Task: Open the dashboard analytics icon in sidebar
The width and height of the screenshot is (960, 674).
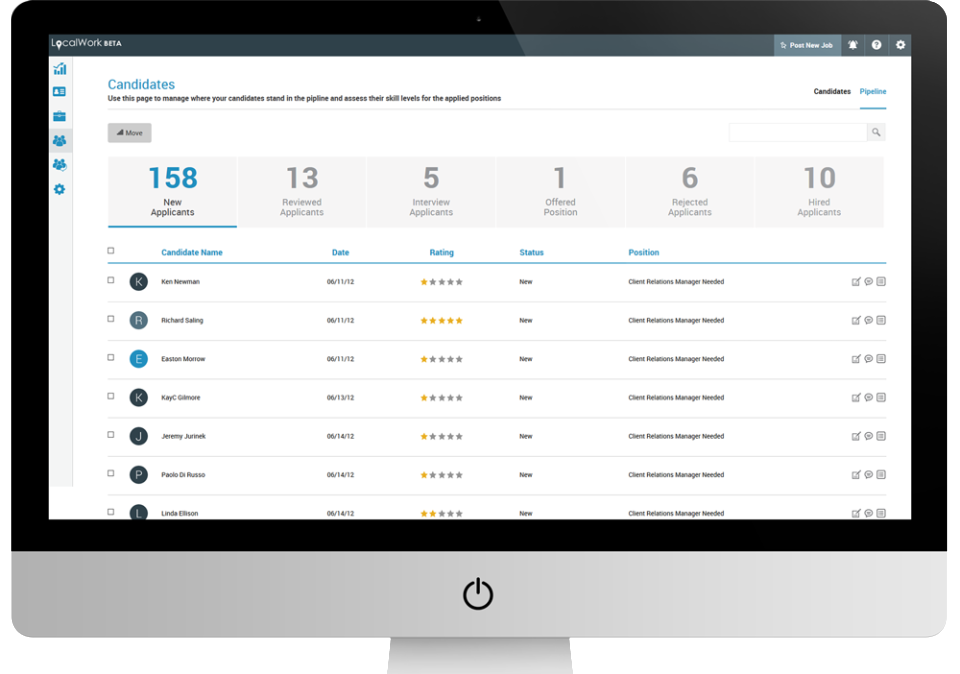Action: point(59,69)
